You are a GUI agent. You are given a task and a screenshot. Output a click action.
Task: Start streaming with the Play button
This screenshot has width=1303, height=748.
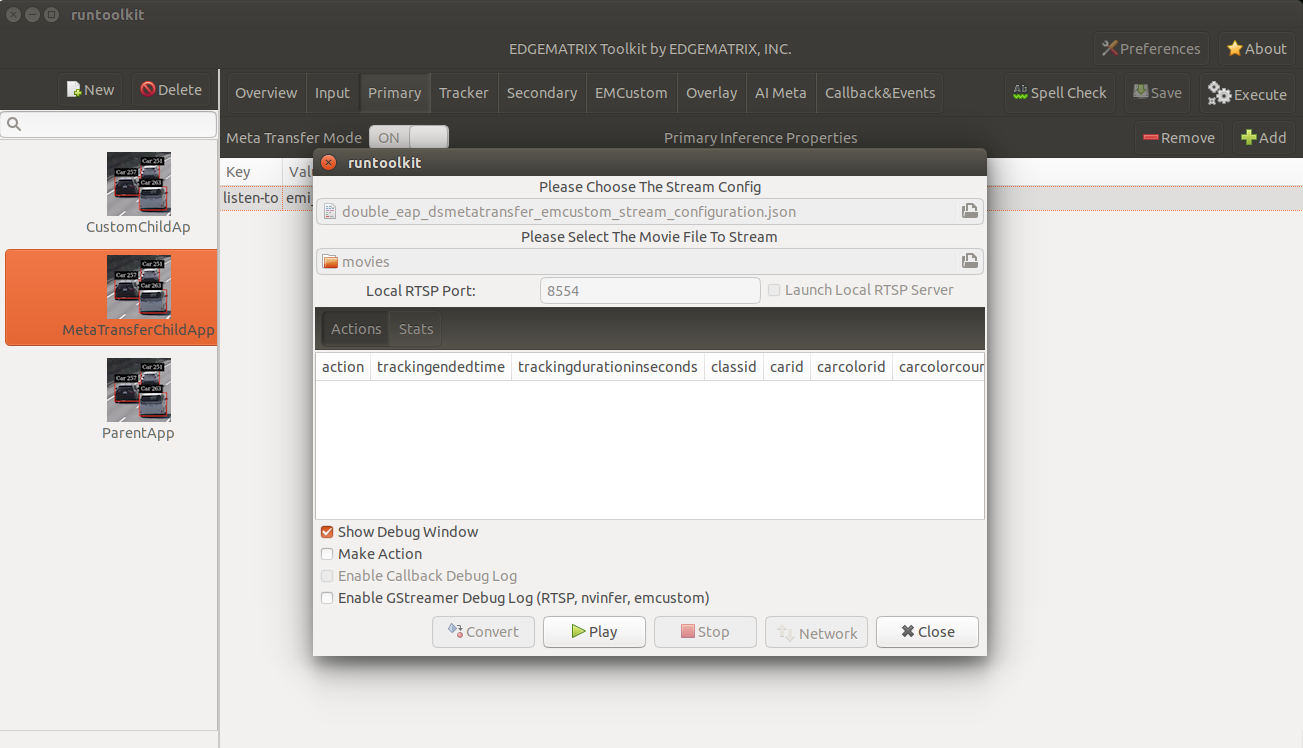594,632
